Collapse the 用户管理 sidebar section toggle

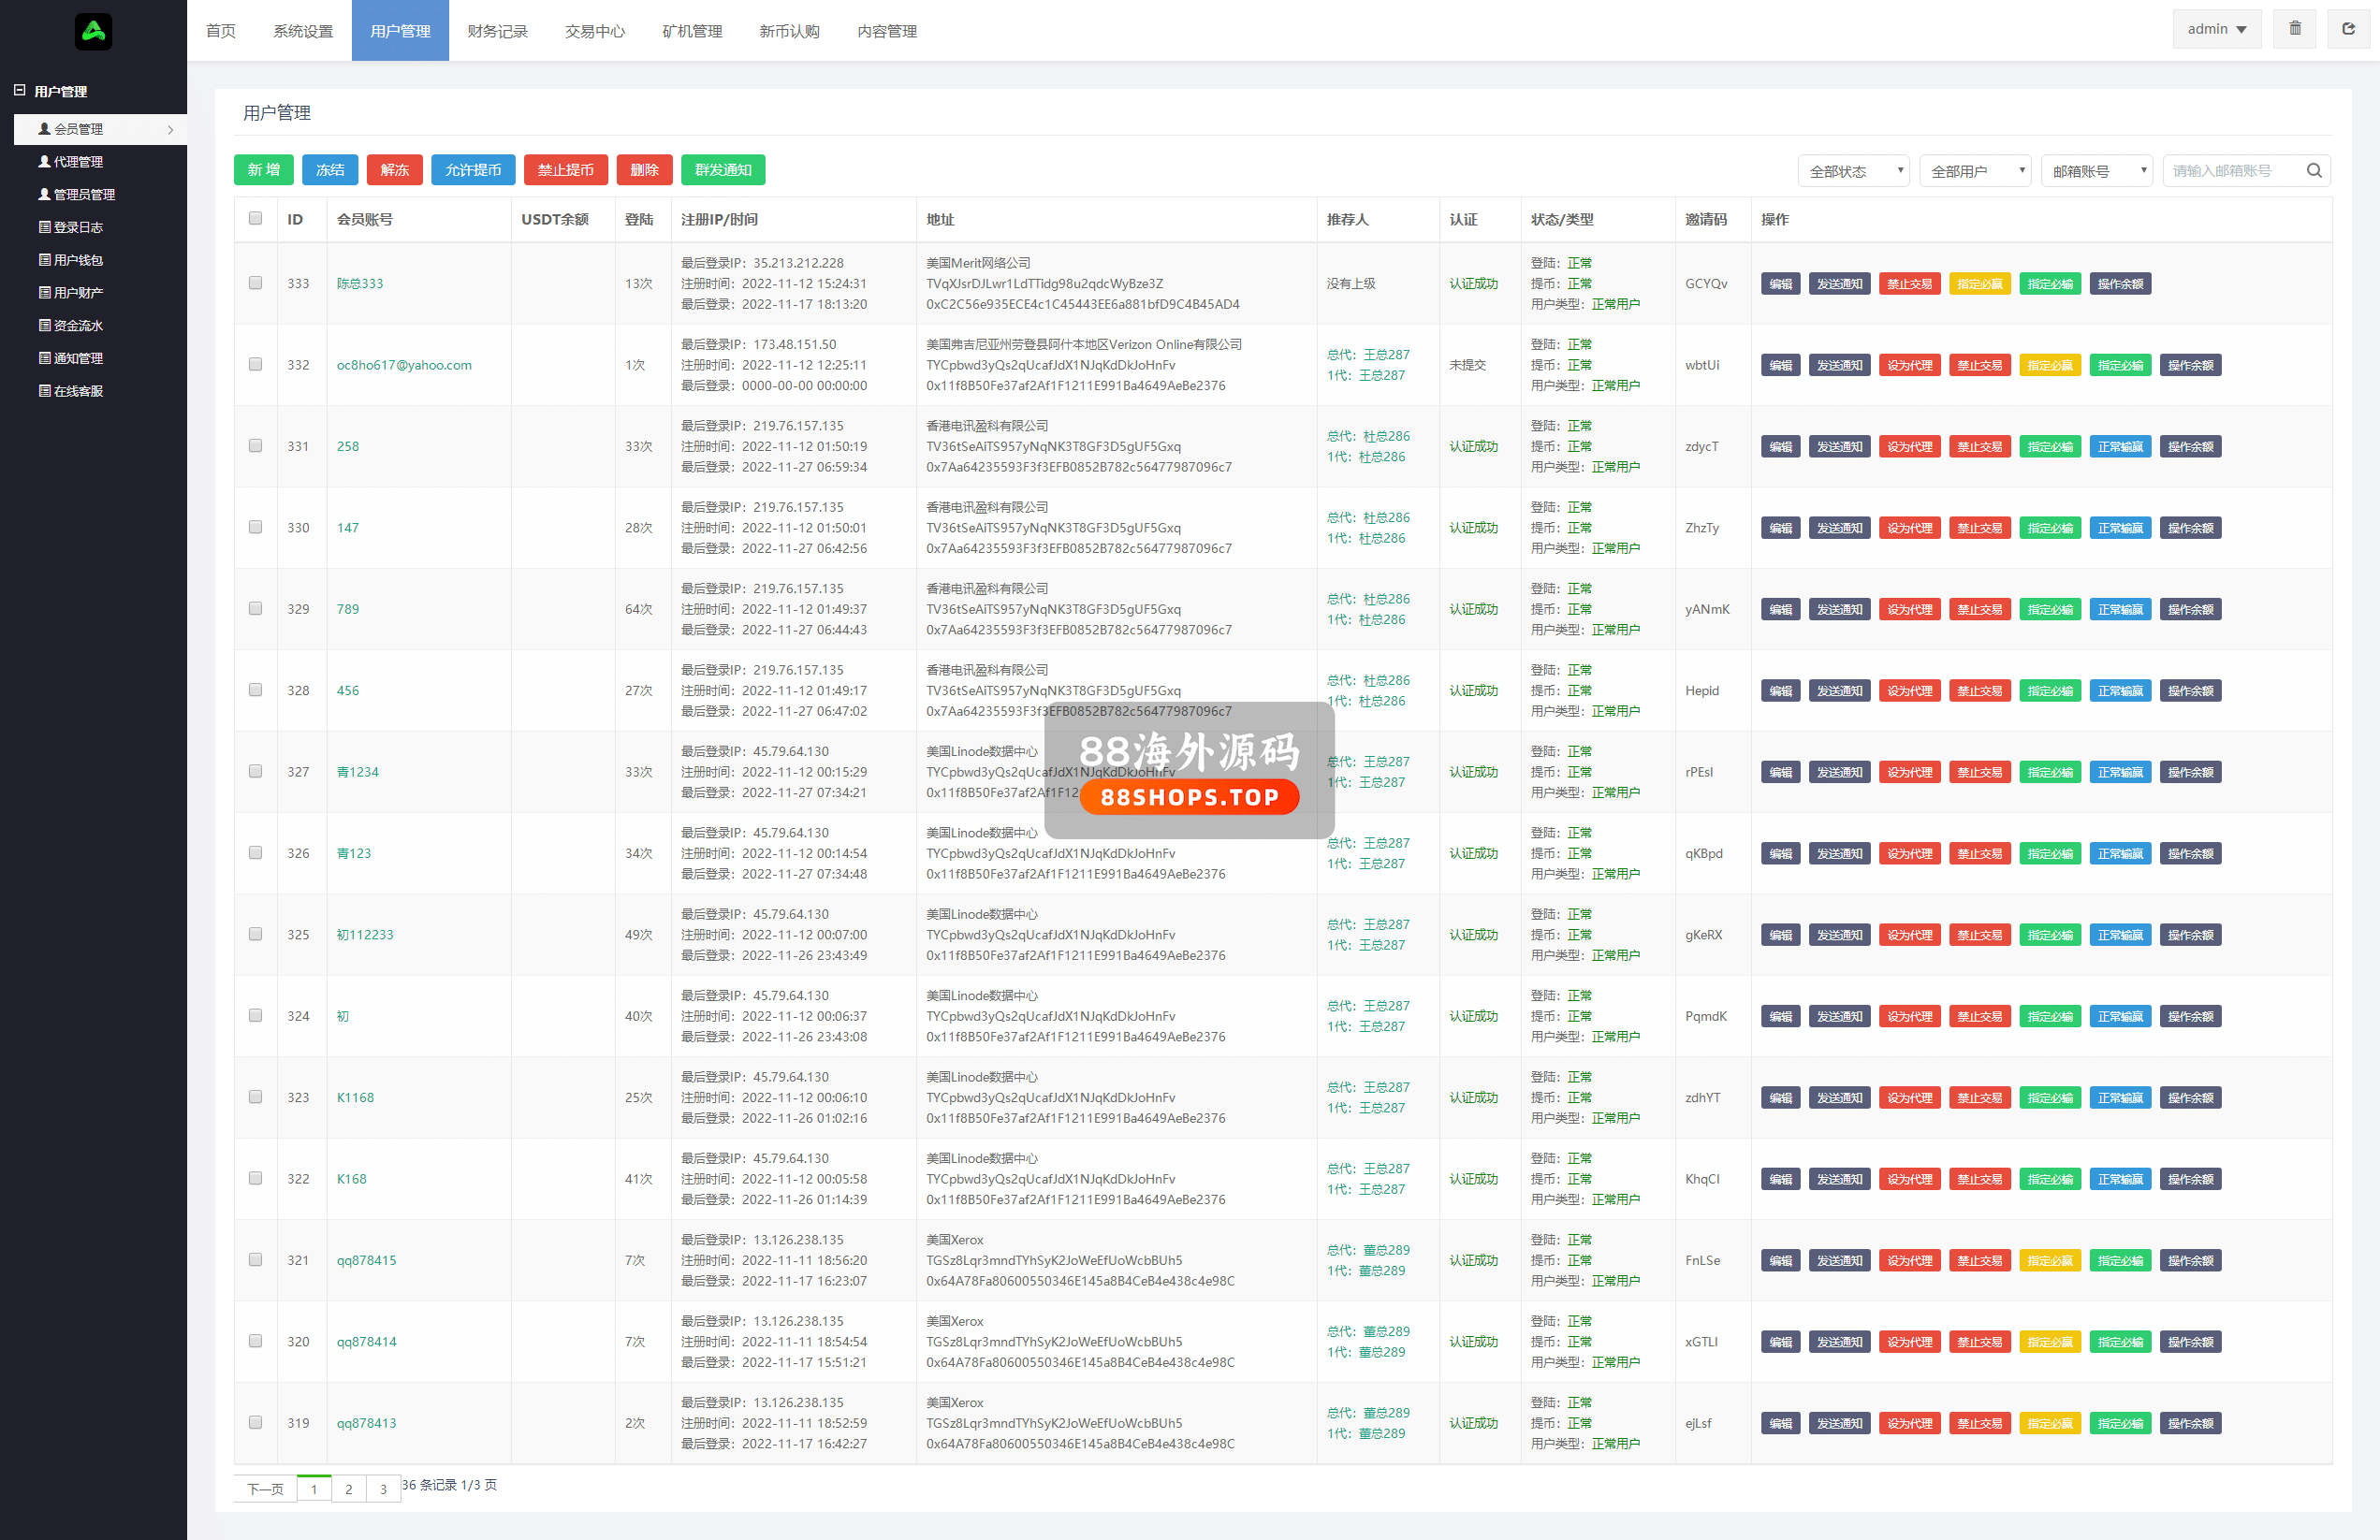[19, 91]
